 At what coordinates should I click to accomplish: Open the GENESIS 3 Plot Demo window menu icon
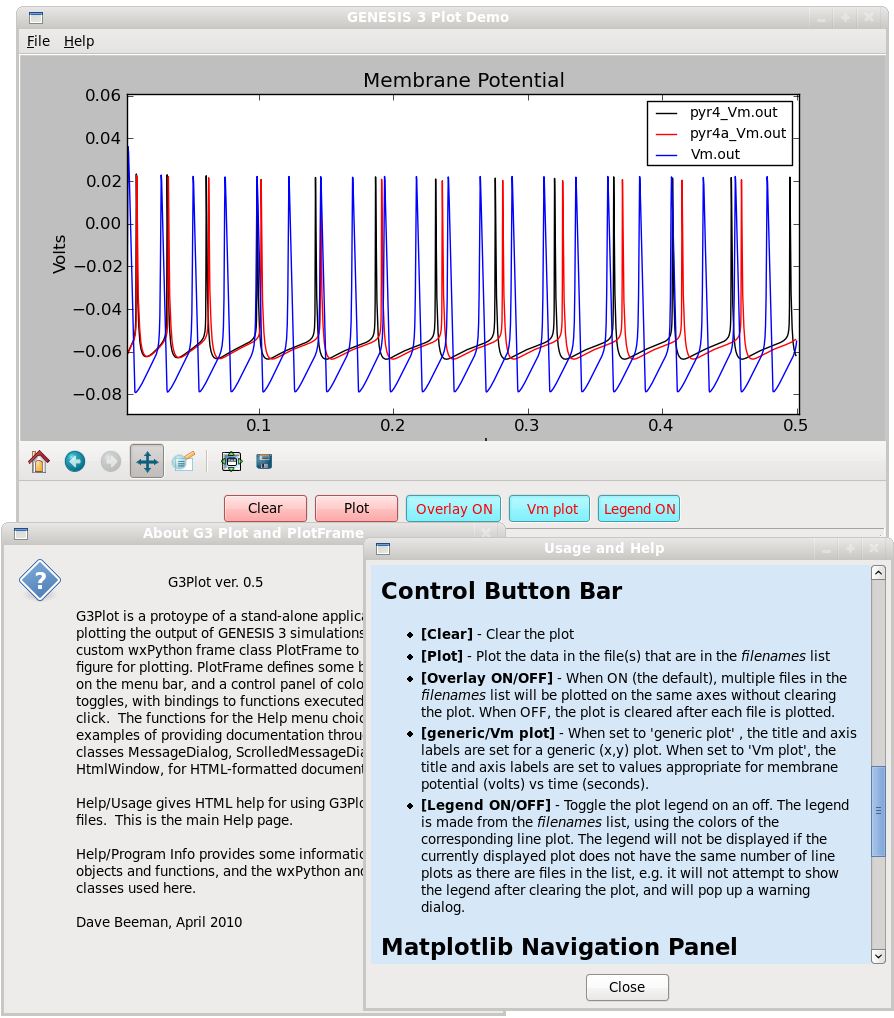(x=36, y=18)
